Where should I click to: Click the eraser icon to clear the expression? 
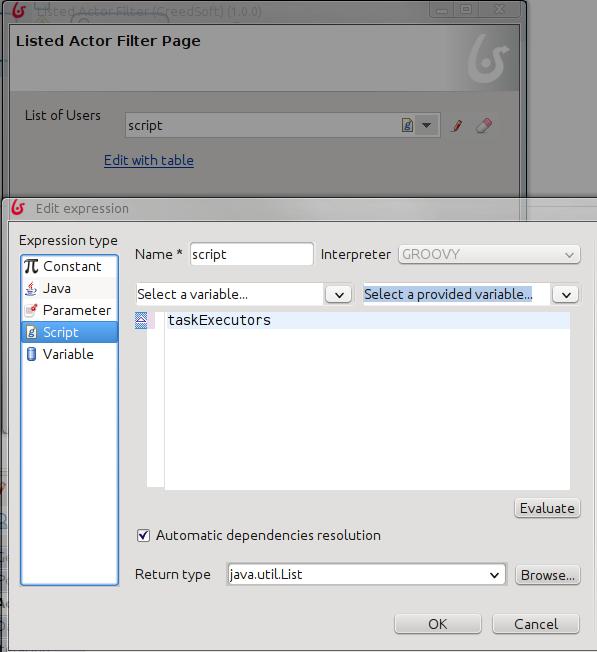484,125
